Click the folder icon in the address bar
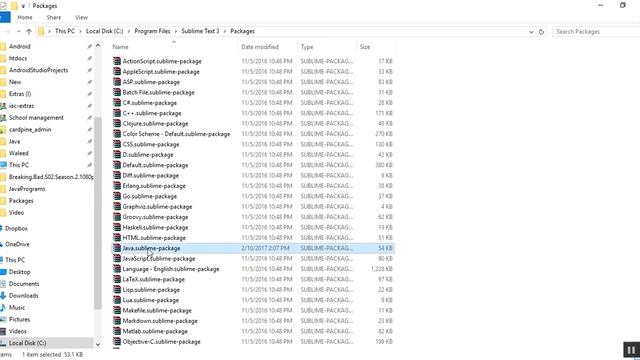 pos(41,31)
